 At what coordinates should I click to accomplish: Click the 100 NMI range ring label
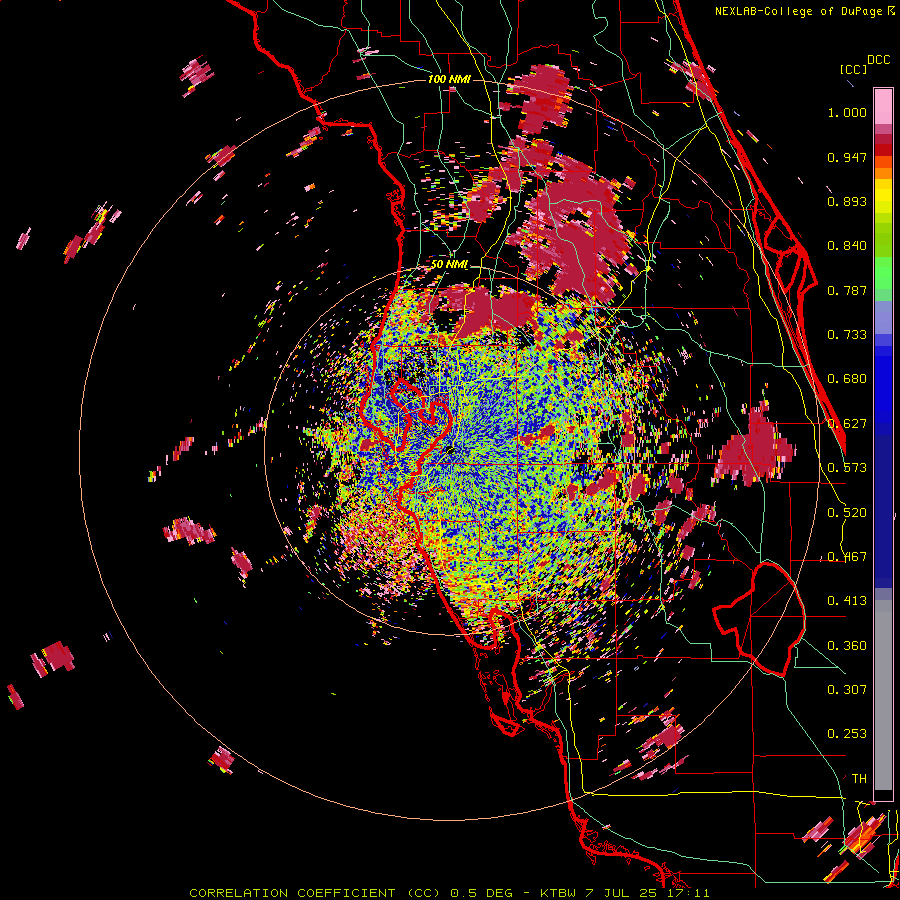[449, 79]
